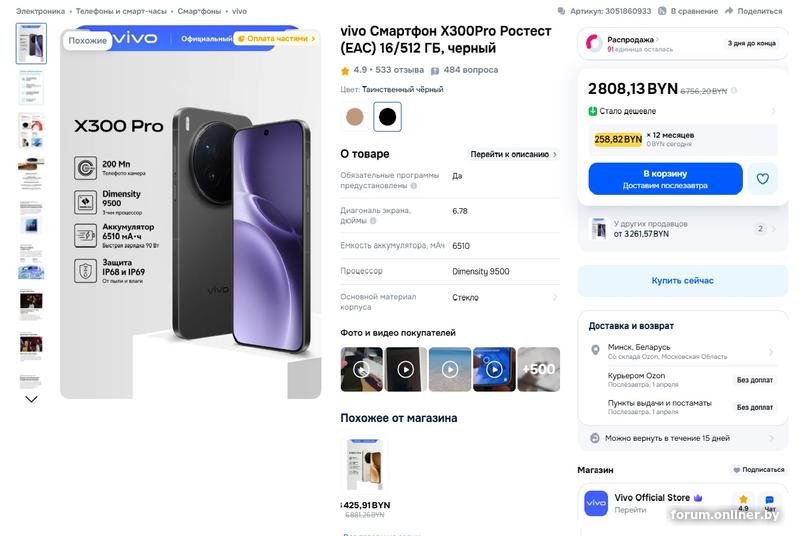Click "Купить сейчас" button
This screenshot has height=536, width=800.
pyautogui.click(x=683, y=281)
